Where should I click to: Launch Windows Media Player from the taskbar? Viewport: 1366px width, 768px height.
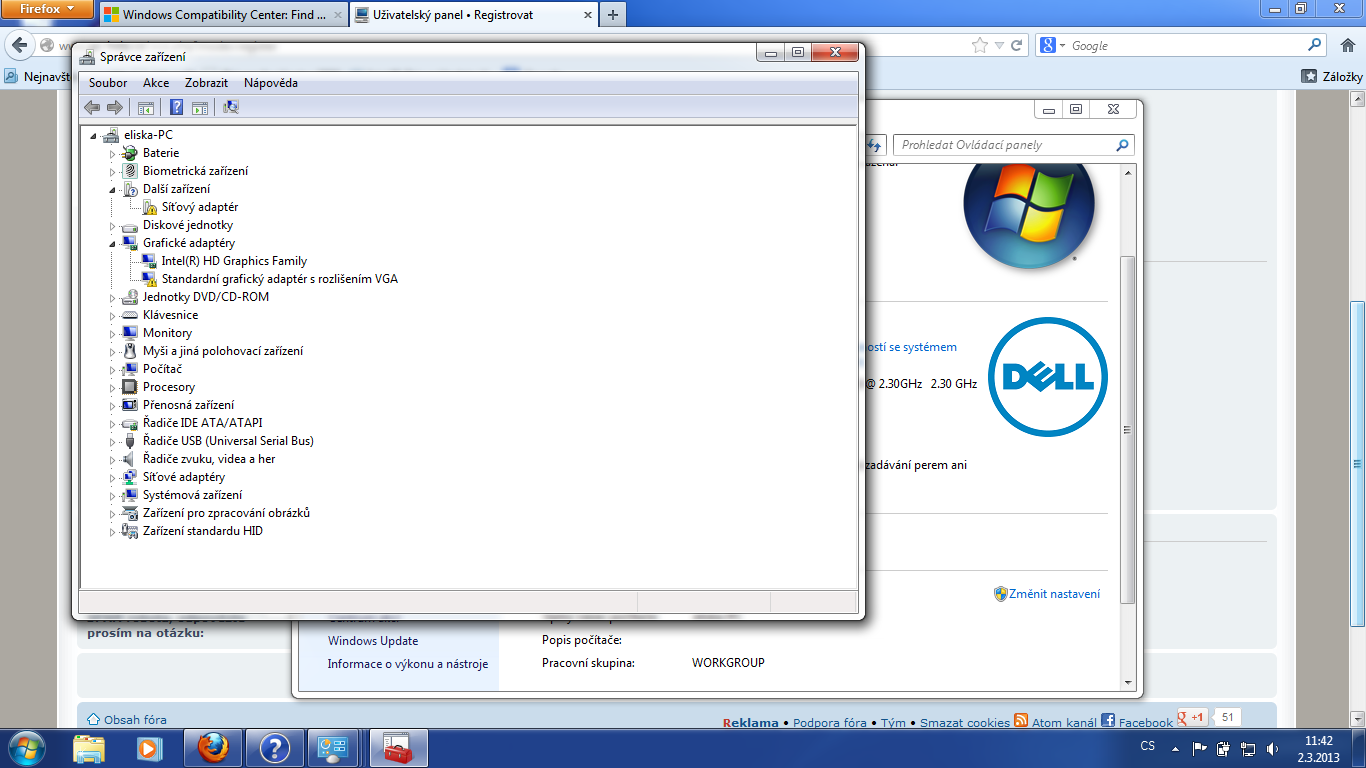(149, 747)
